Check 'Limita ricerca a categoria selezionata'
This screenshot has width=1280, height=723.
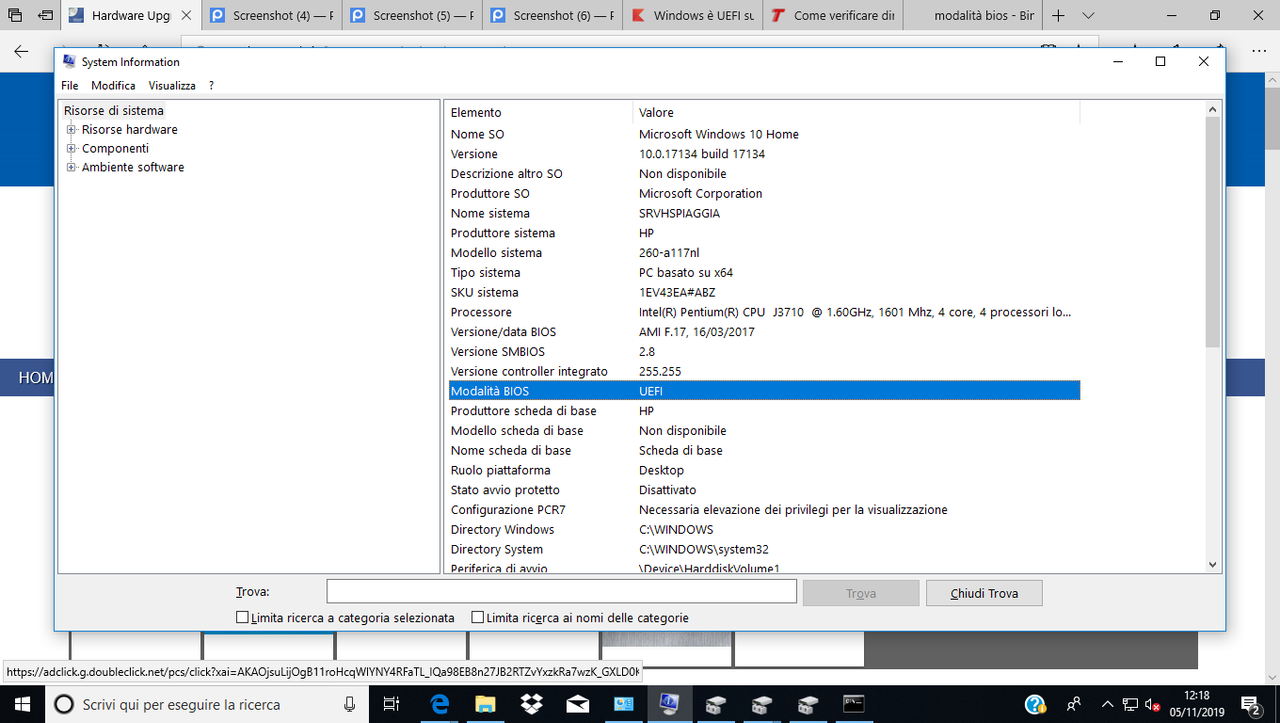tap(242, 617)
